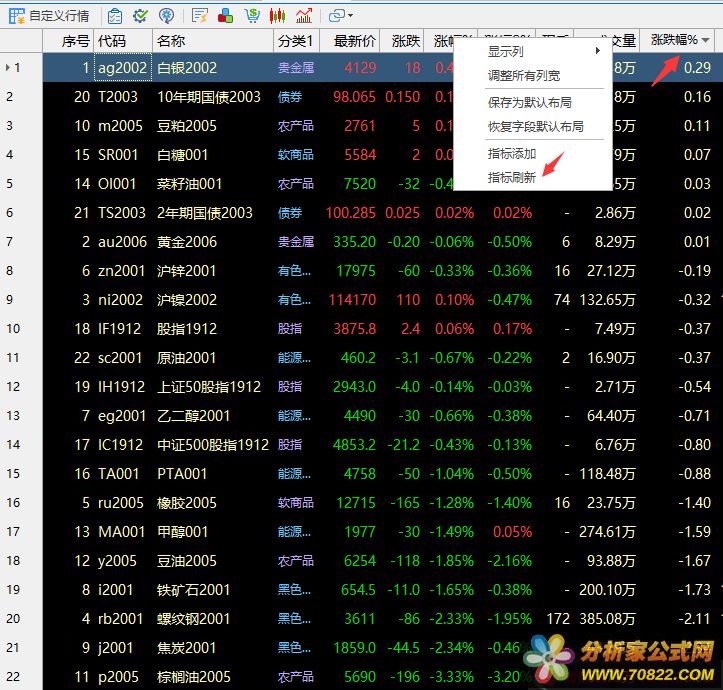Viewport: 723px width, 690px height.
Task: Select eg2001 code cell
Action: click(122, 416)
